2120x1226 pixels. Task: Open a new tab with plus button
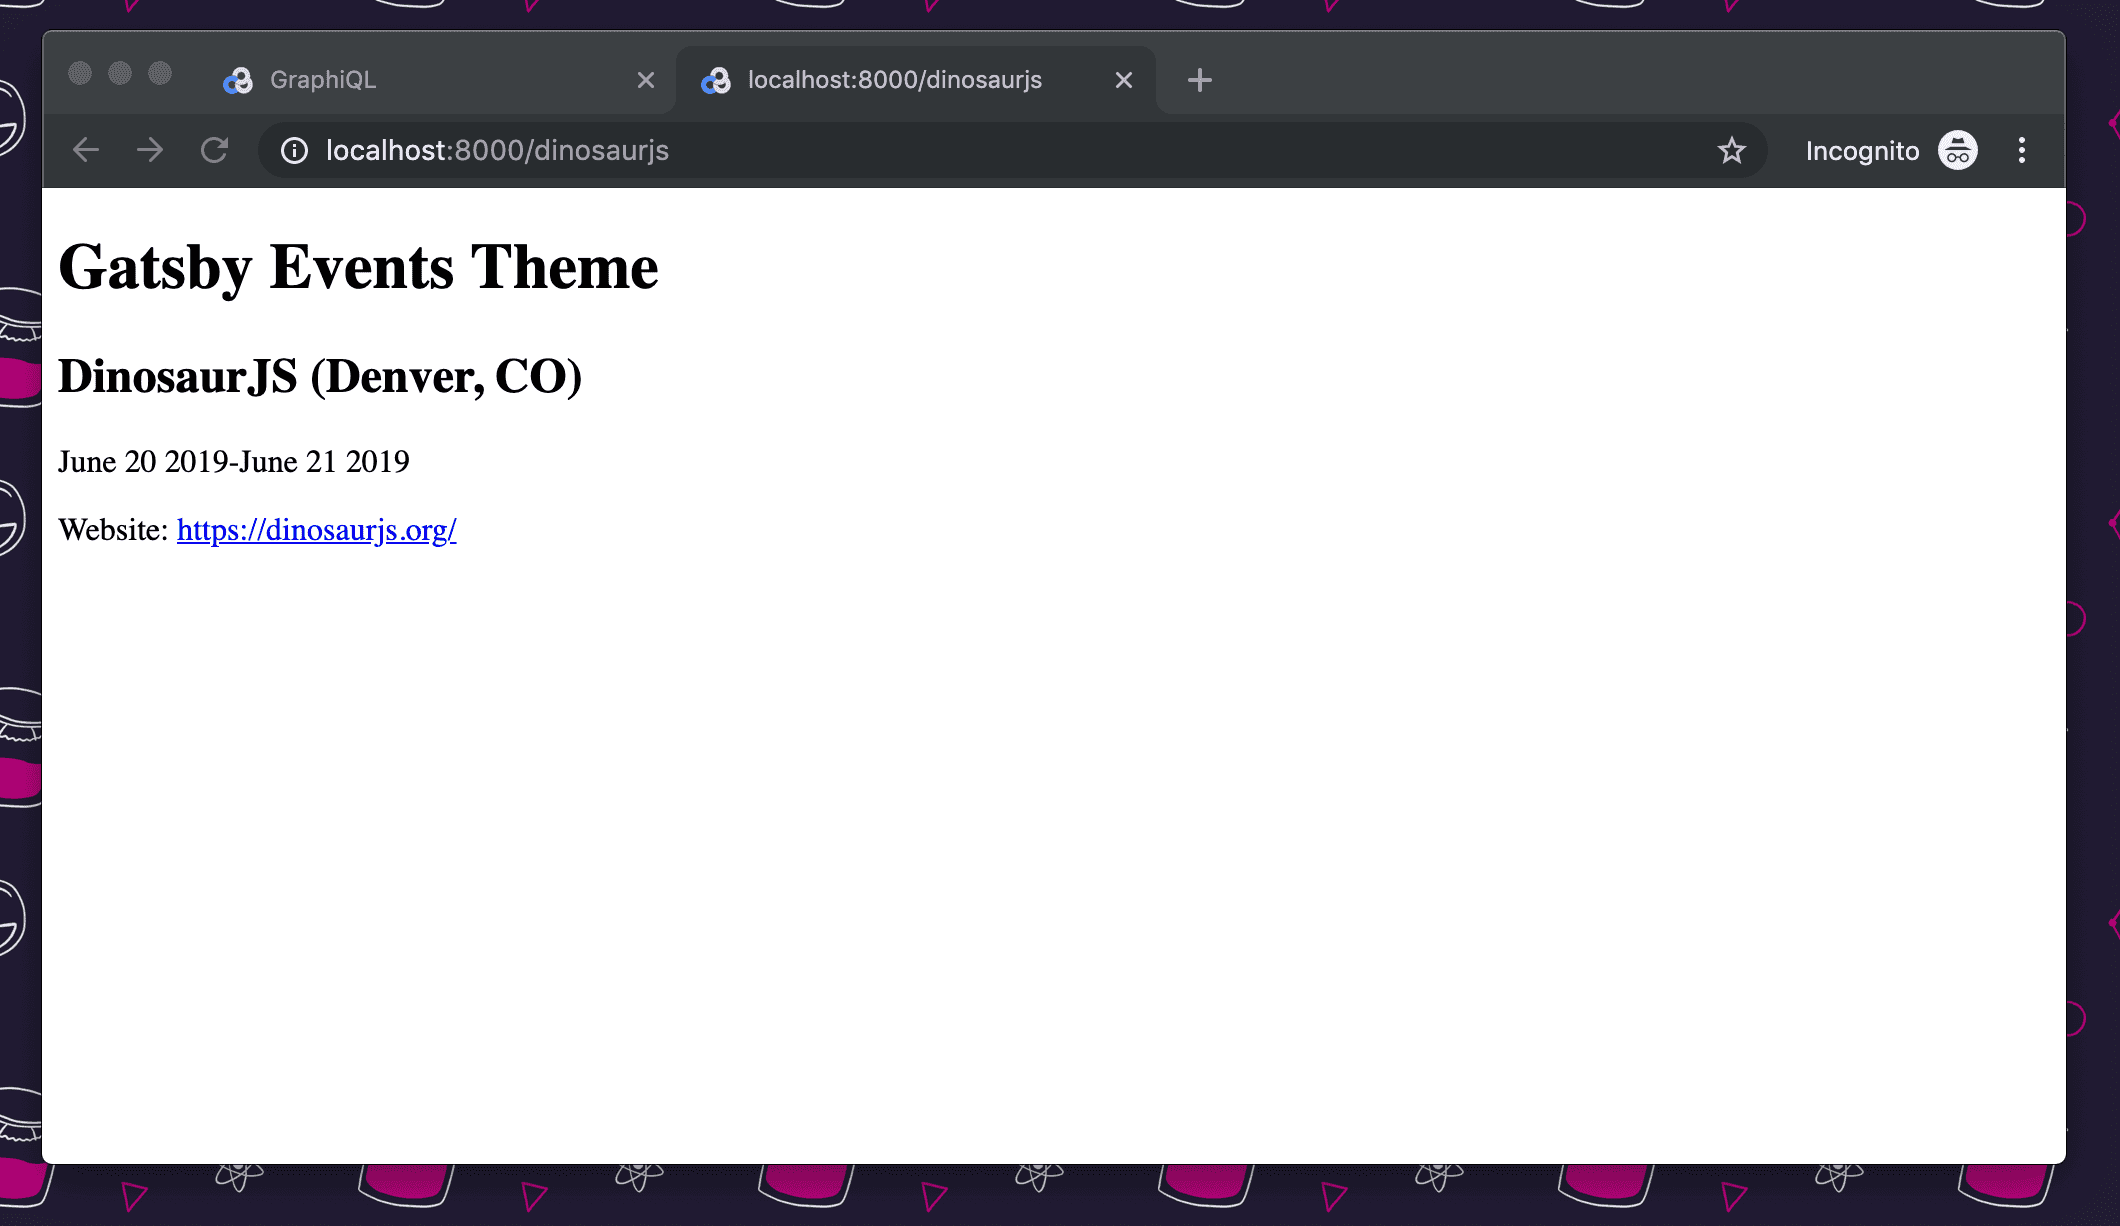point(1199,80)
